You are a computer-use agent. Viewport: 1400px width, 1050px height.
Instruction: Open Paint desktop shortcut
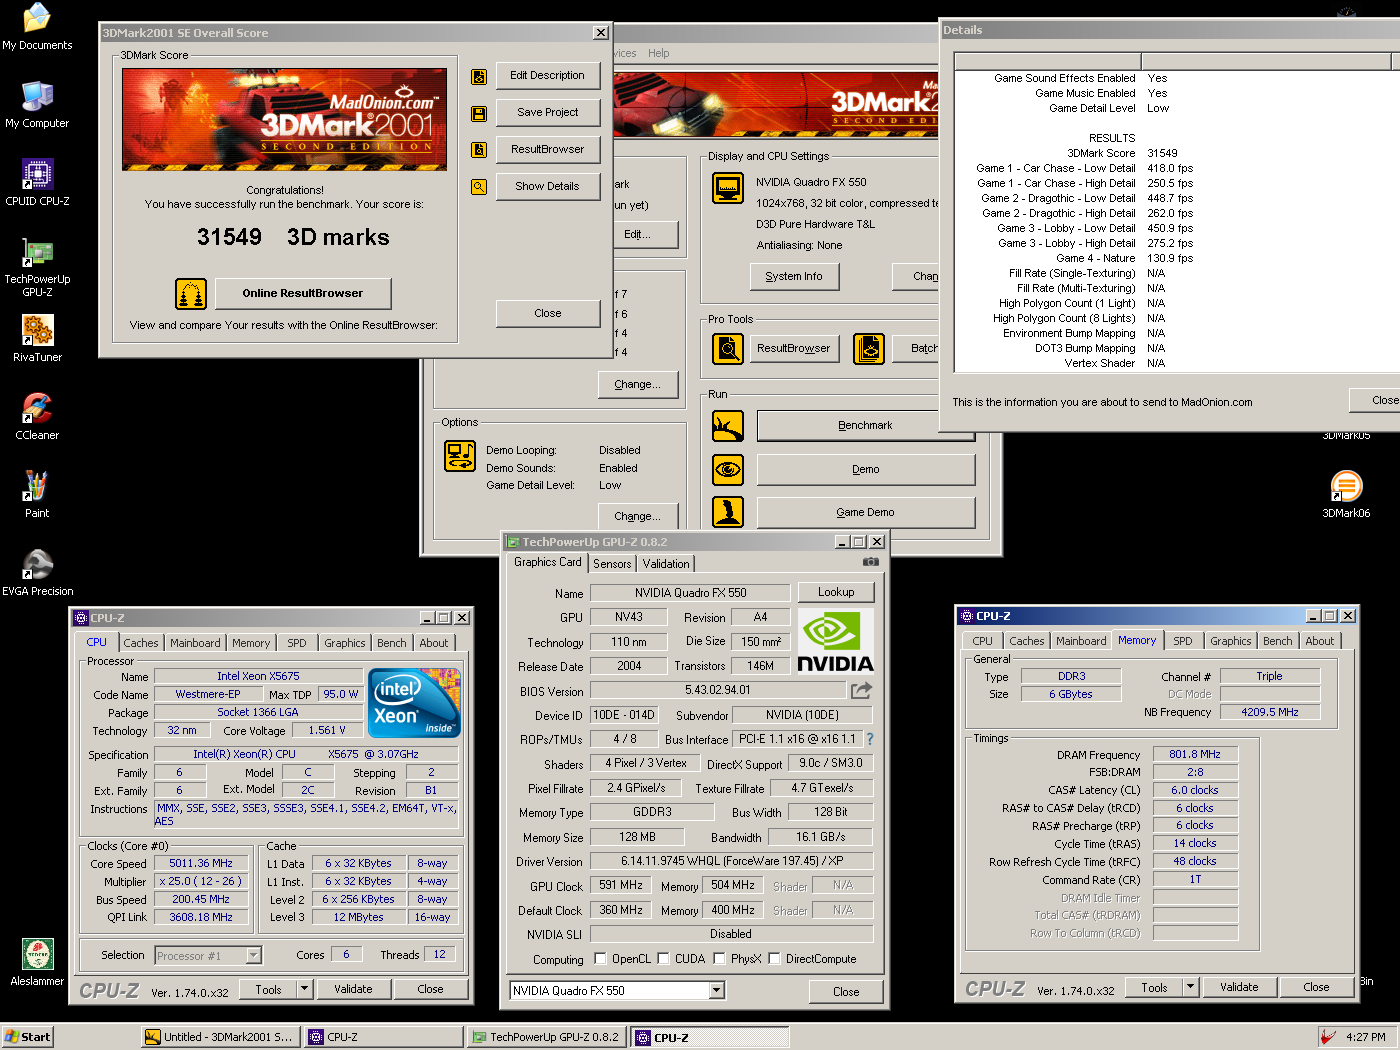[x=37, y=495]
